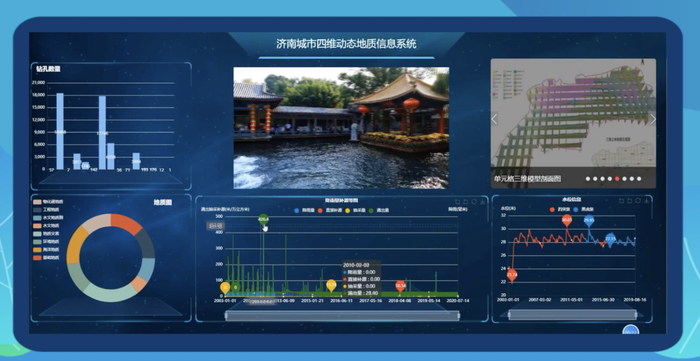This screenshot has width=700, height=361.
Task: Click the circular restore icon in the spring recharge chart toolbar
Action: [x=474, y=202]
